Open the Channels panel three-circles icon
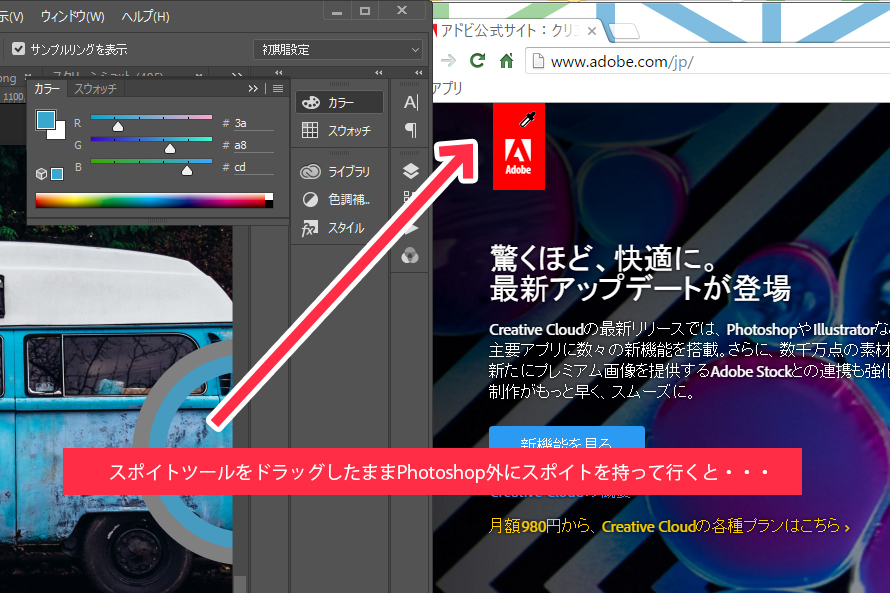 pyautogui.click(x=410, y=255)
